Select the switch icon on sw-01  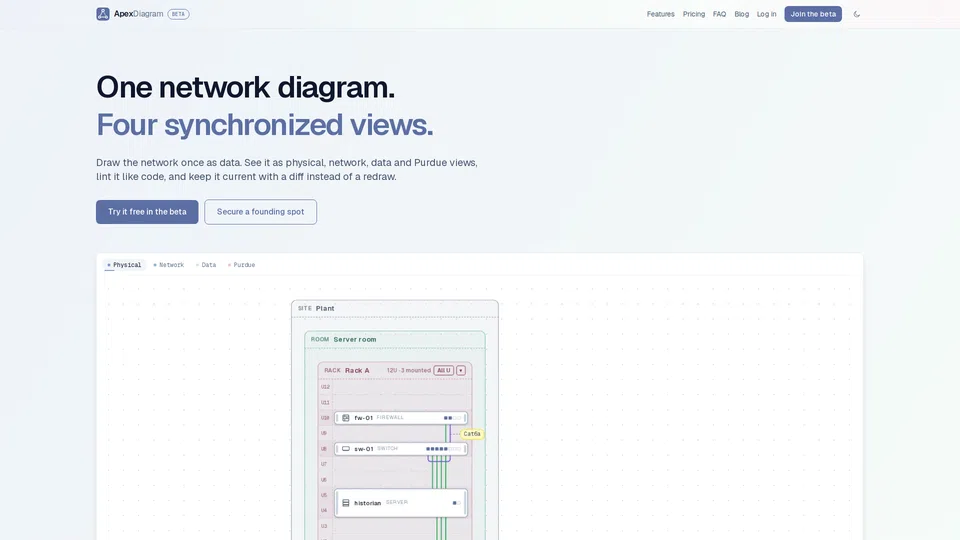(x=346, y=449)
